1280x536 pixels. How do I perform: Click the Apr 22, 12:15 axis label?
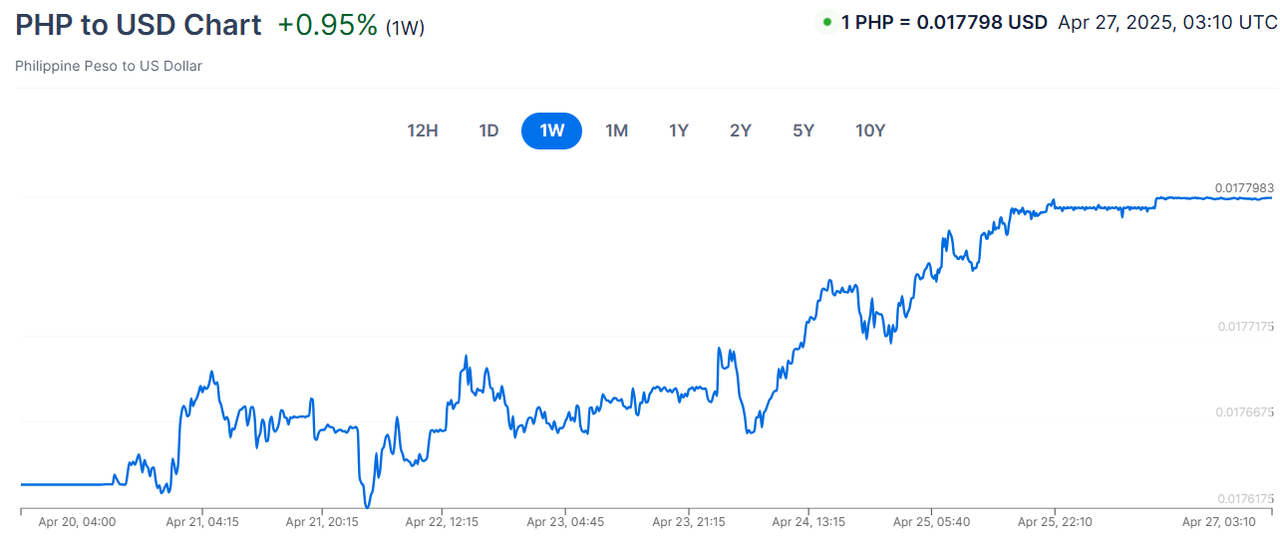(442, 522)
